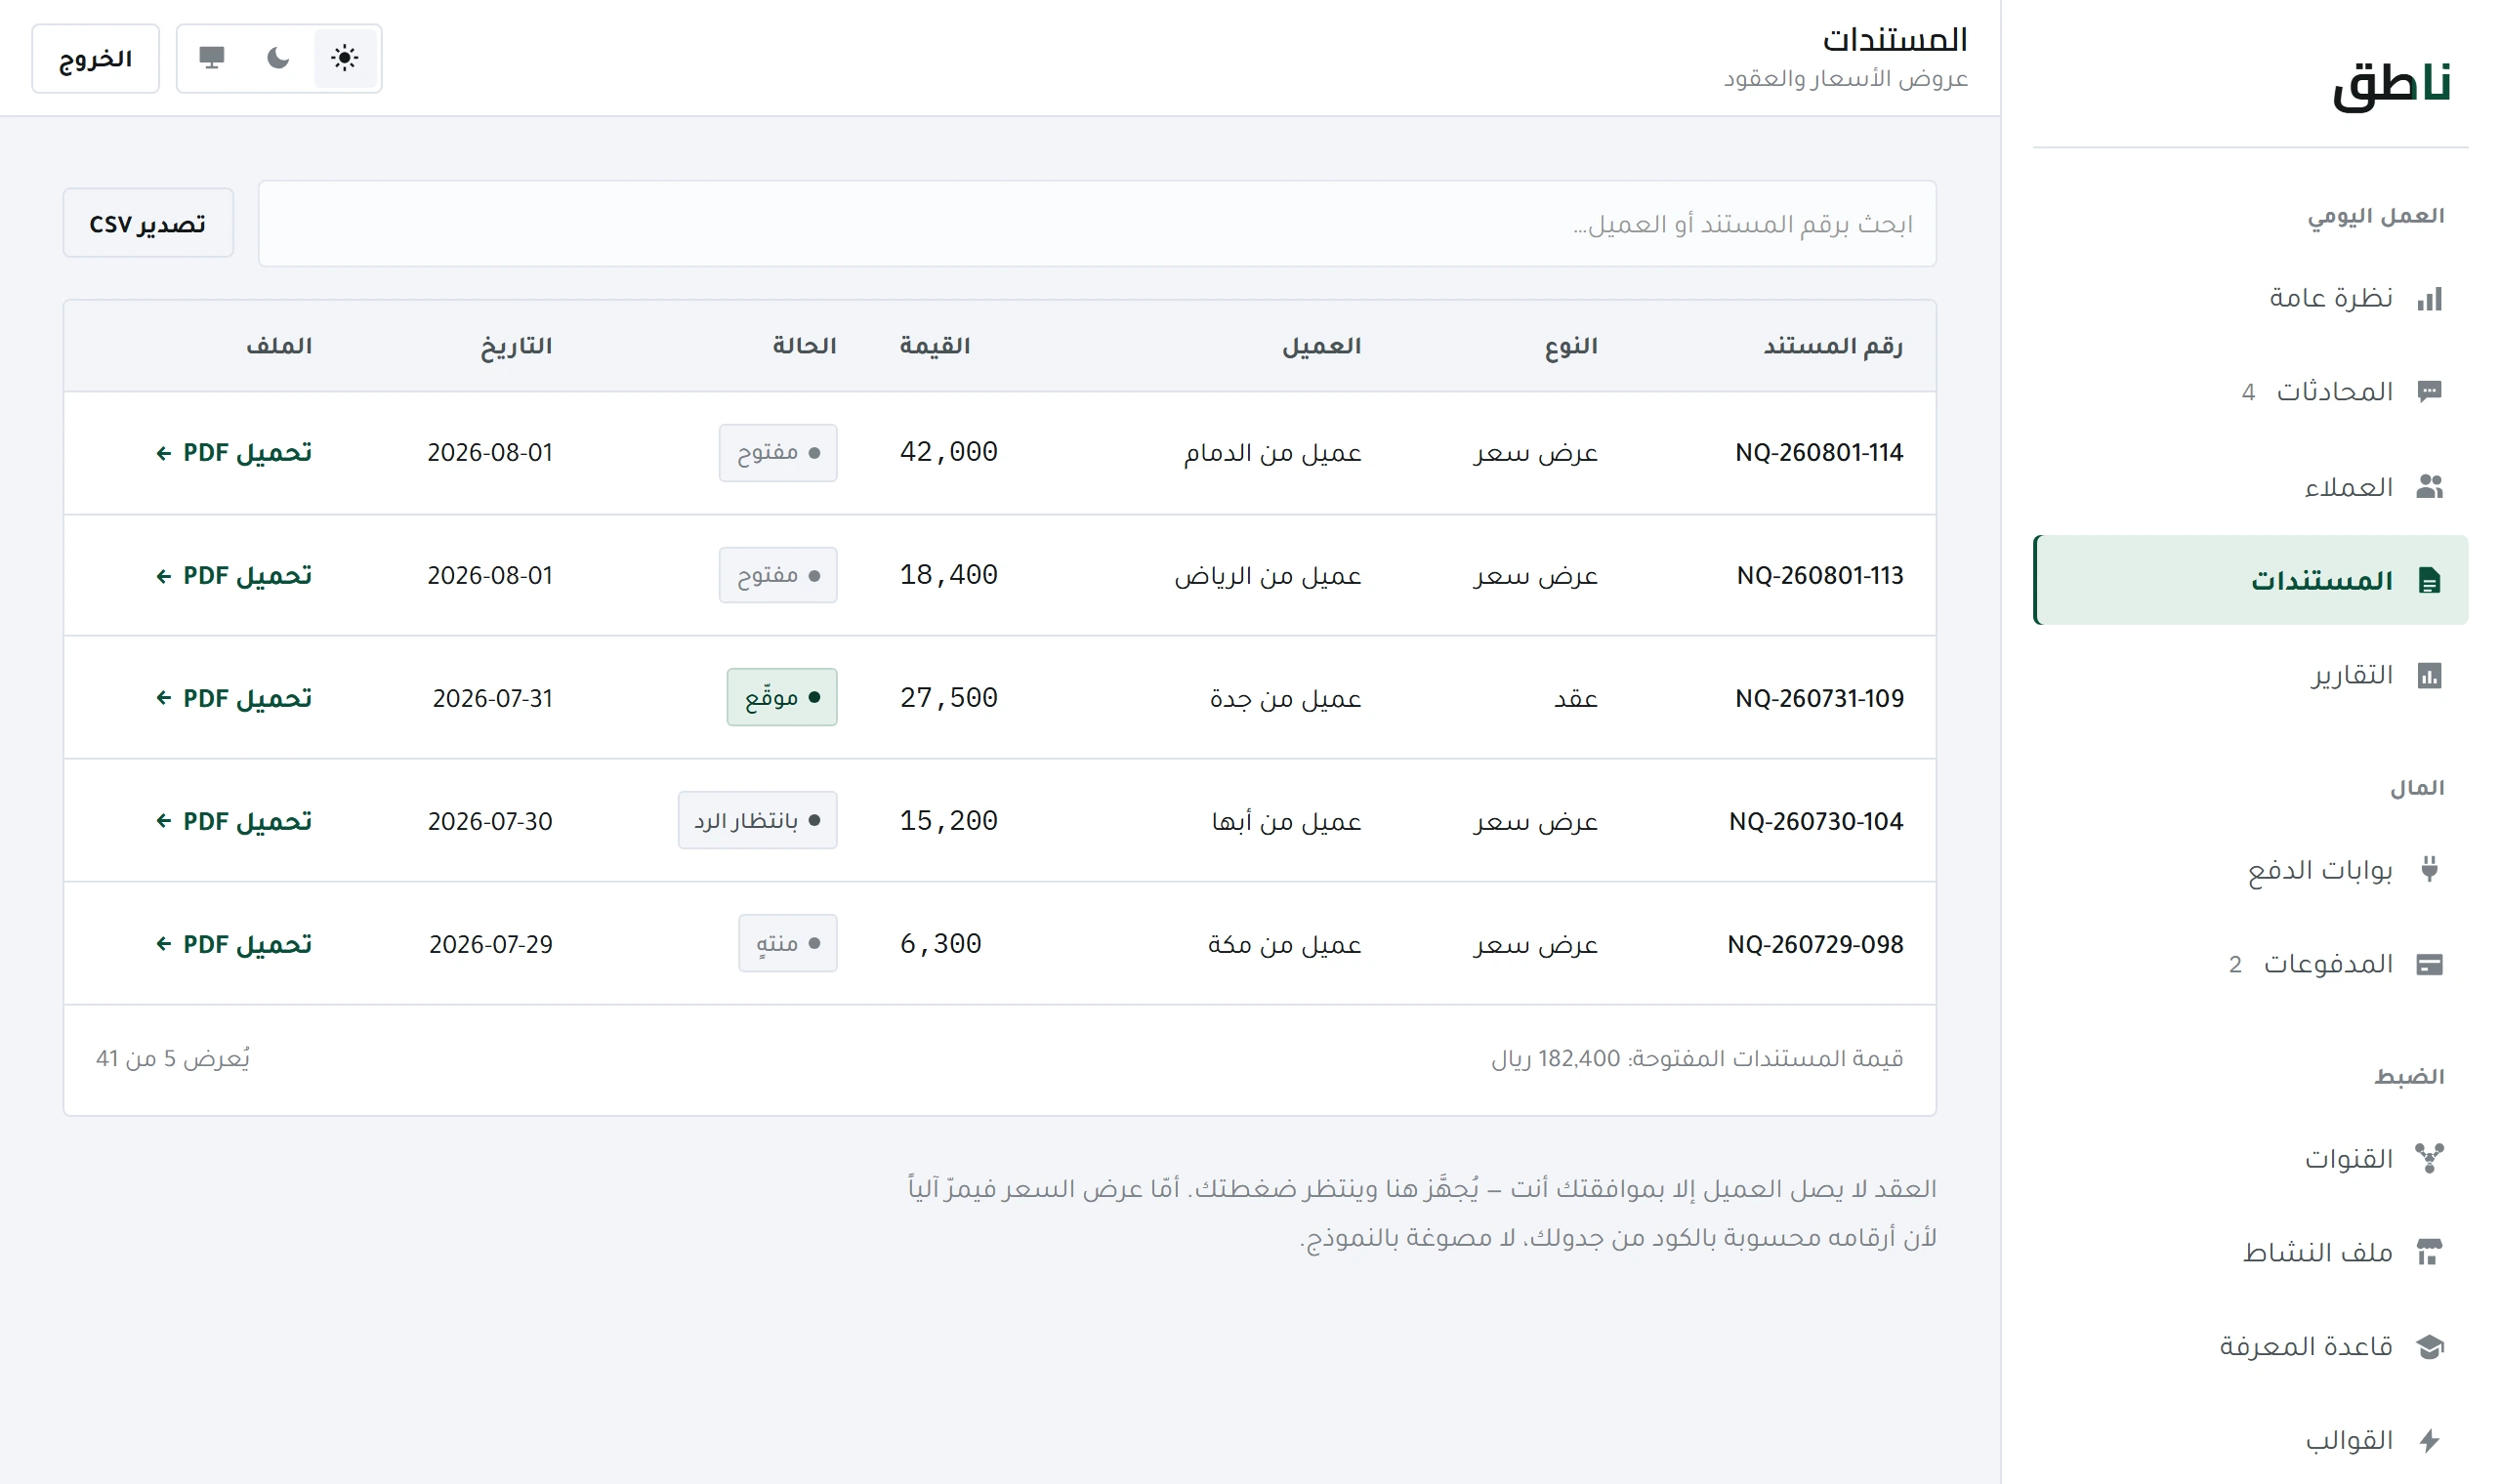Click the قاعدة المعرفة graduation cap icon
Image resolution: width=2500 pixels, height=1484 pixels.
2429,1346
